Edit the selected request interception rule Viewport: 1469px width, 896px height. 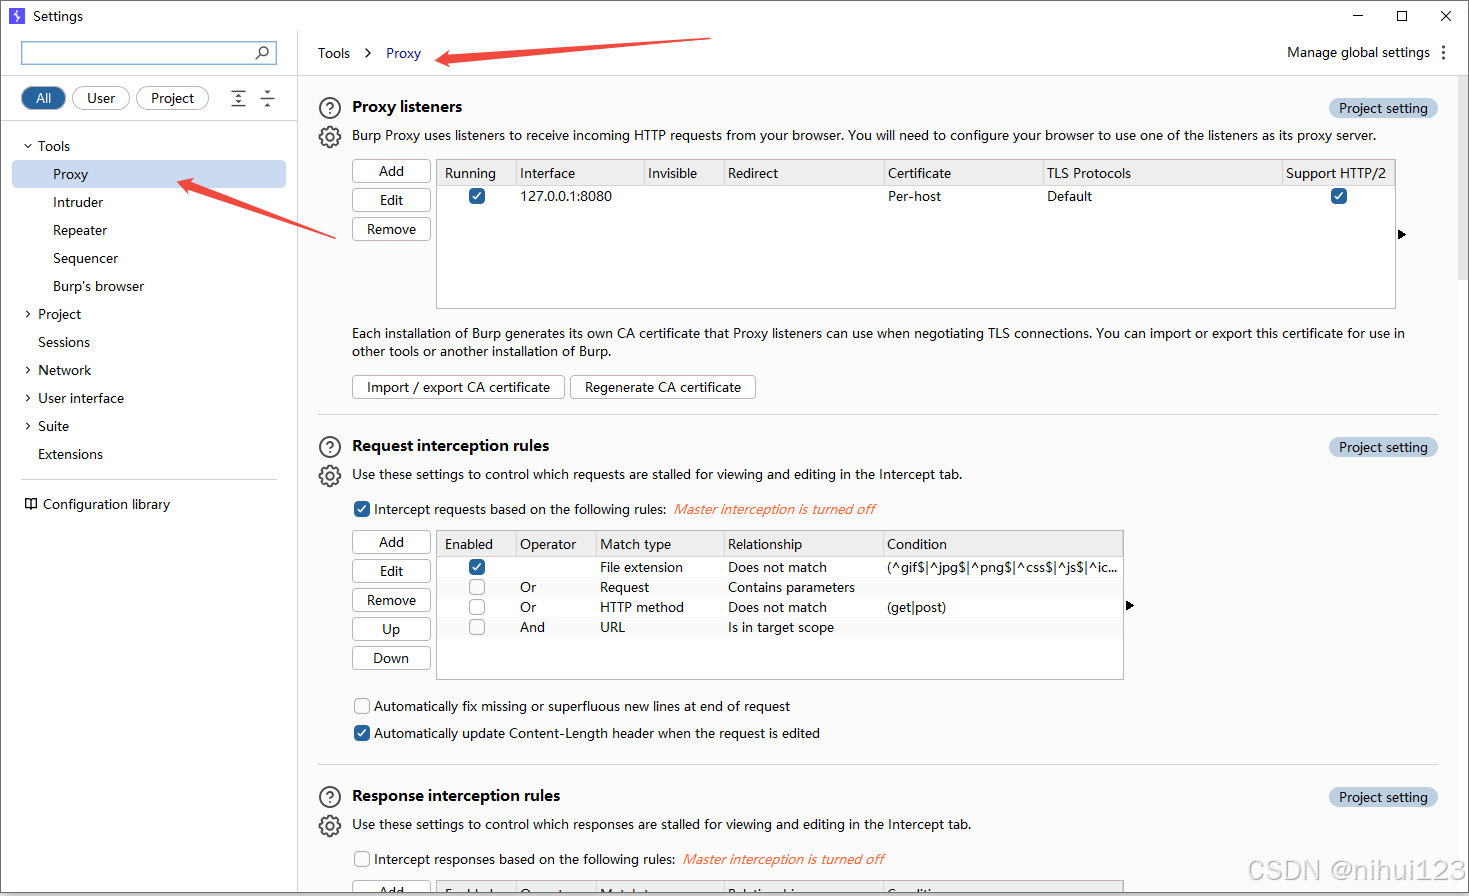(x=391, y=571)
